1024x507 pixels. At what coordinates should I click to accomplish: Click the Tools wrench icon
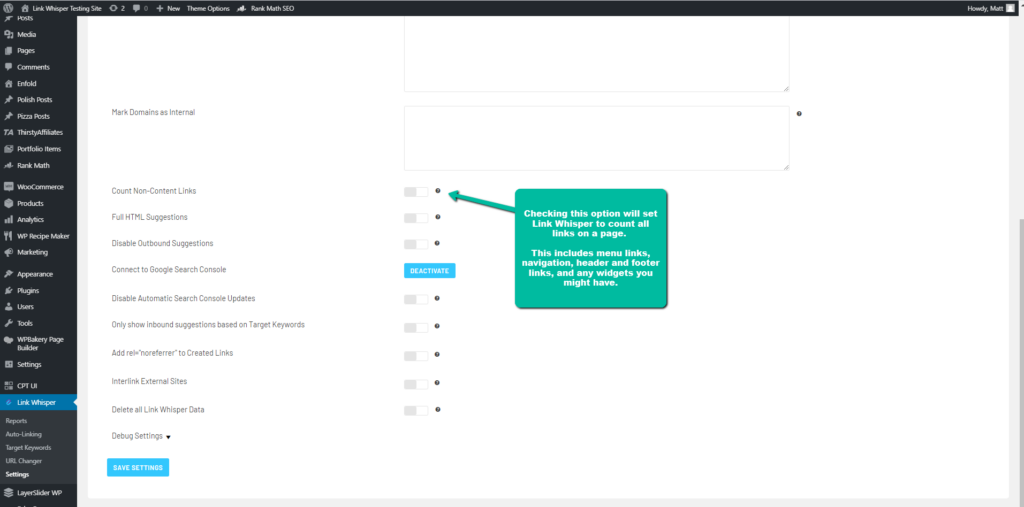click(8, 323)
